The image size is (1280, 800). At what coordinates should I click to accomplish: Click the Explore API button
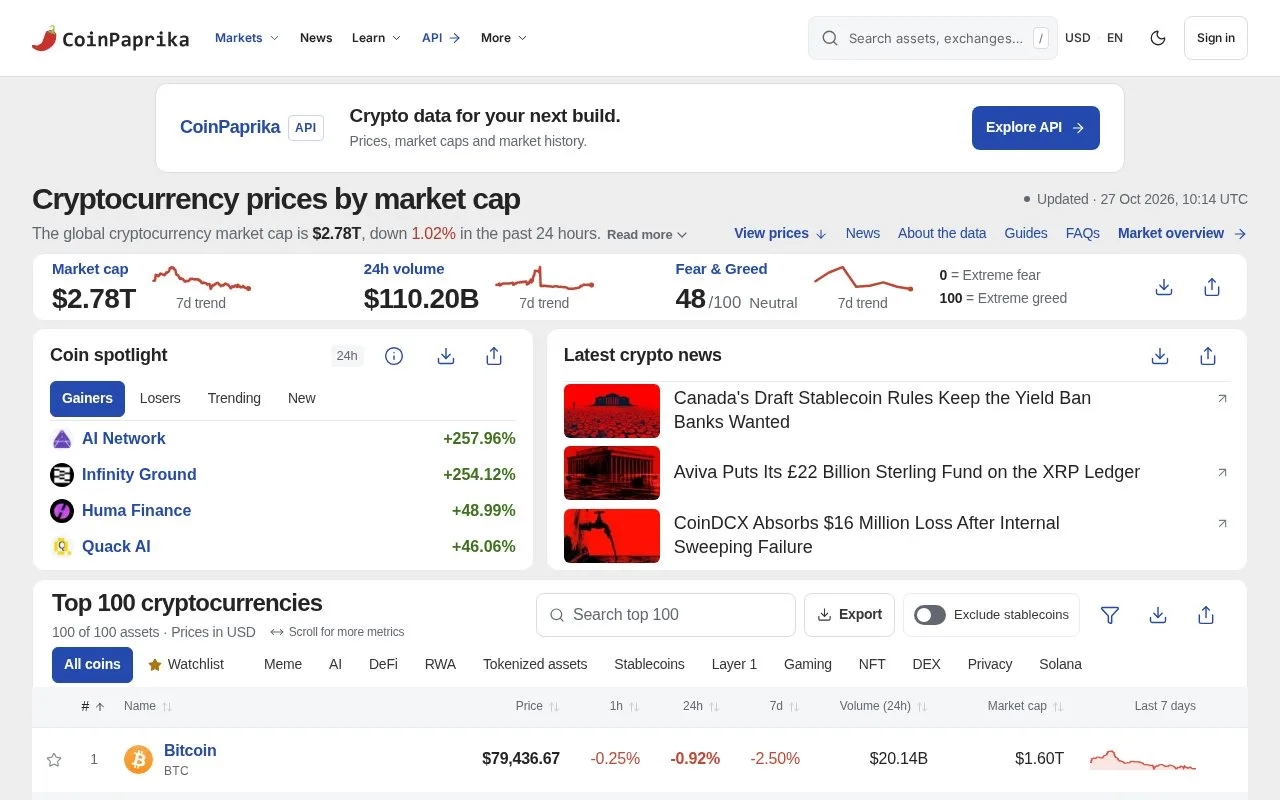point(1036,128)
